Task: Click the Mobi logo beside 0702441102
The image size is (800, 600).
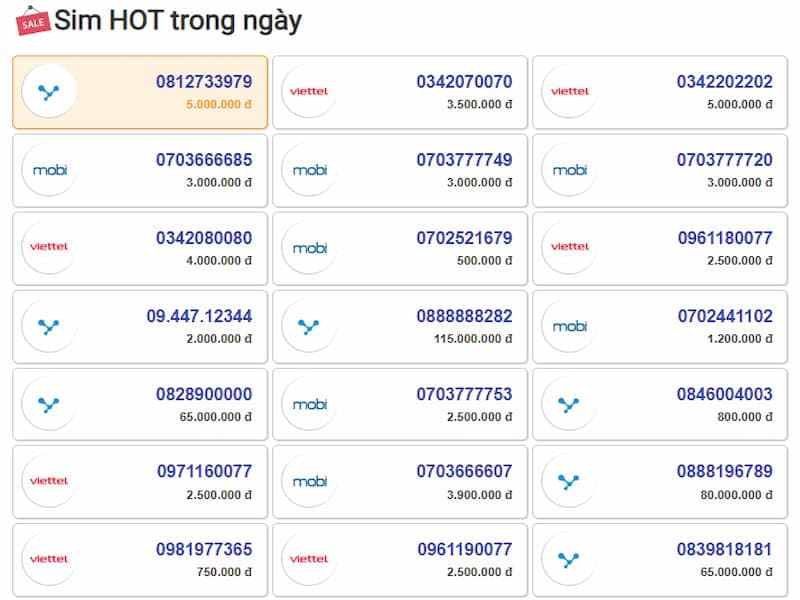Action: pos(569,326)
